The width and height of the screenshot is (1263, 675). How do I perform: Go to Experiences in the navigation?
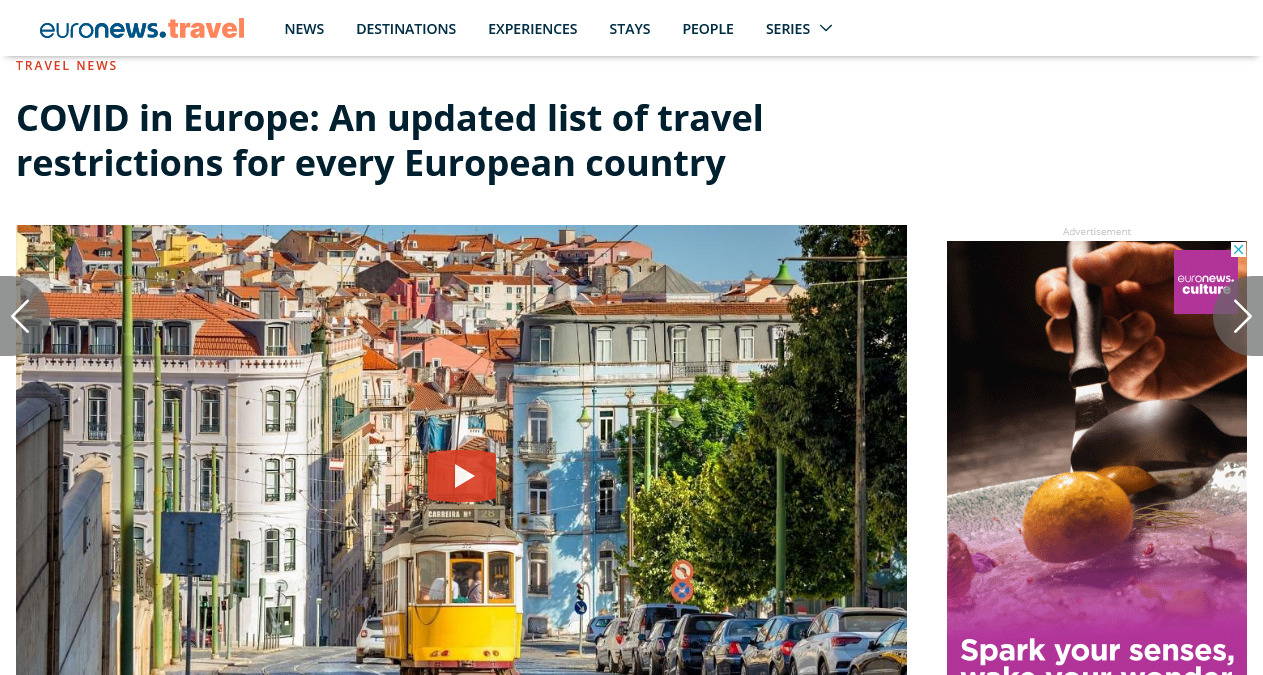tap(533, 29)
